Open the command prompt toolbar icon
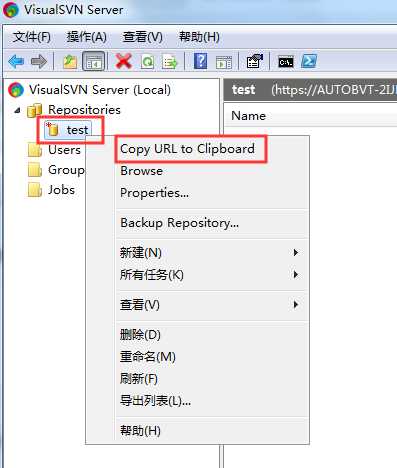Image resolution: width=397 pixels, height=468 pixels. click(286, 62)
